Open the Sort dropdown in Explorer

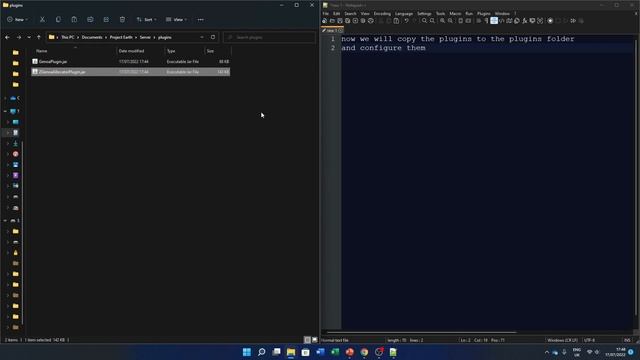tap(146, 19)
